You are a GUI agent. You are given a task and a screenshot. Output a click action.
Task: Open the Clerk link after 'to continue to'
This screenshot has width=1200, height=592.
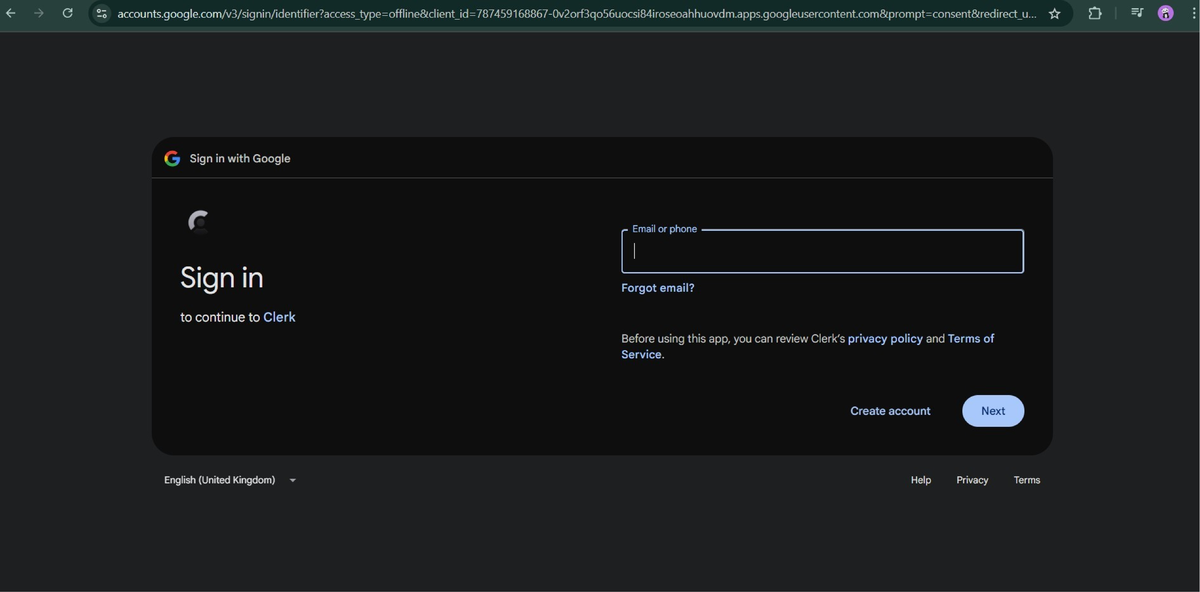tap(279, 317)
